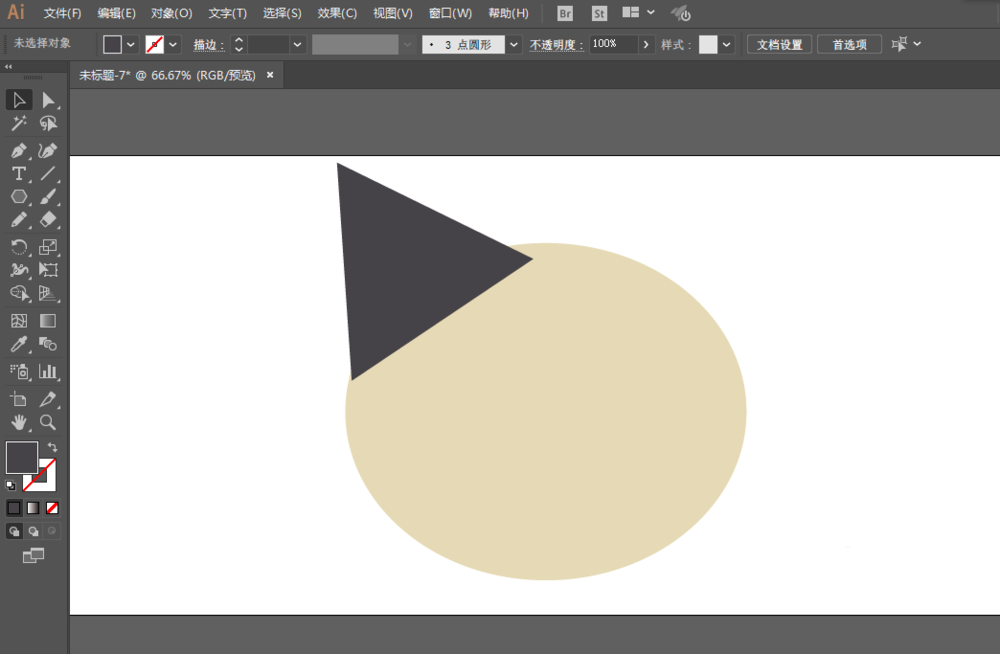Choose the Blend tool
Image resolution: width=1000 pixels, height=654 pixels.
48,345
